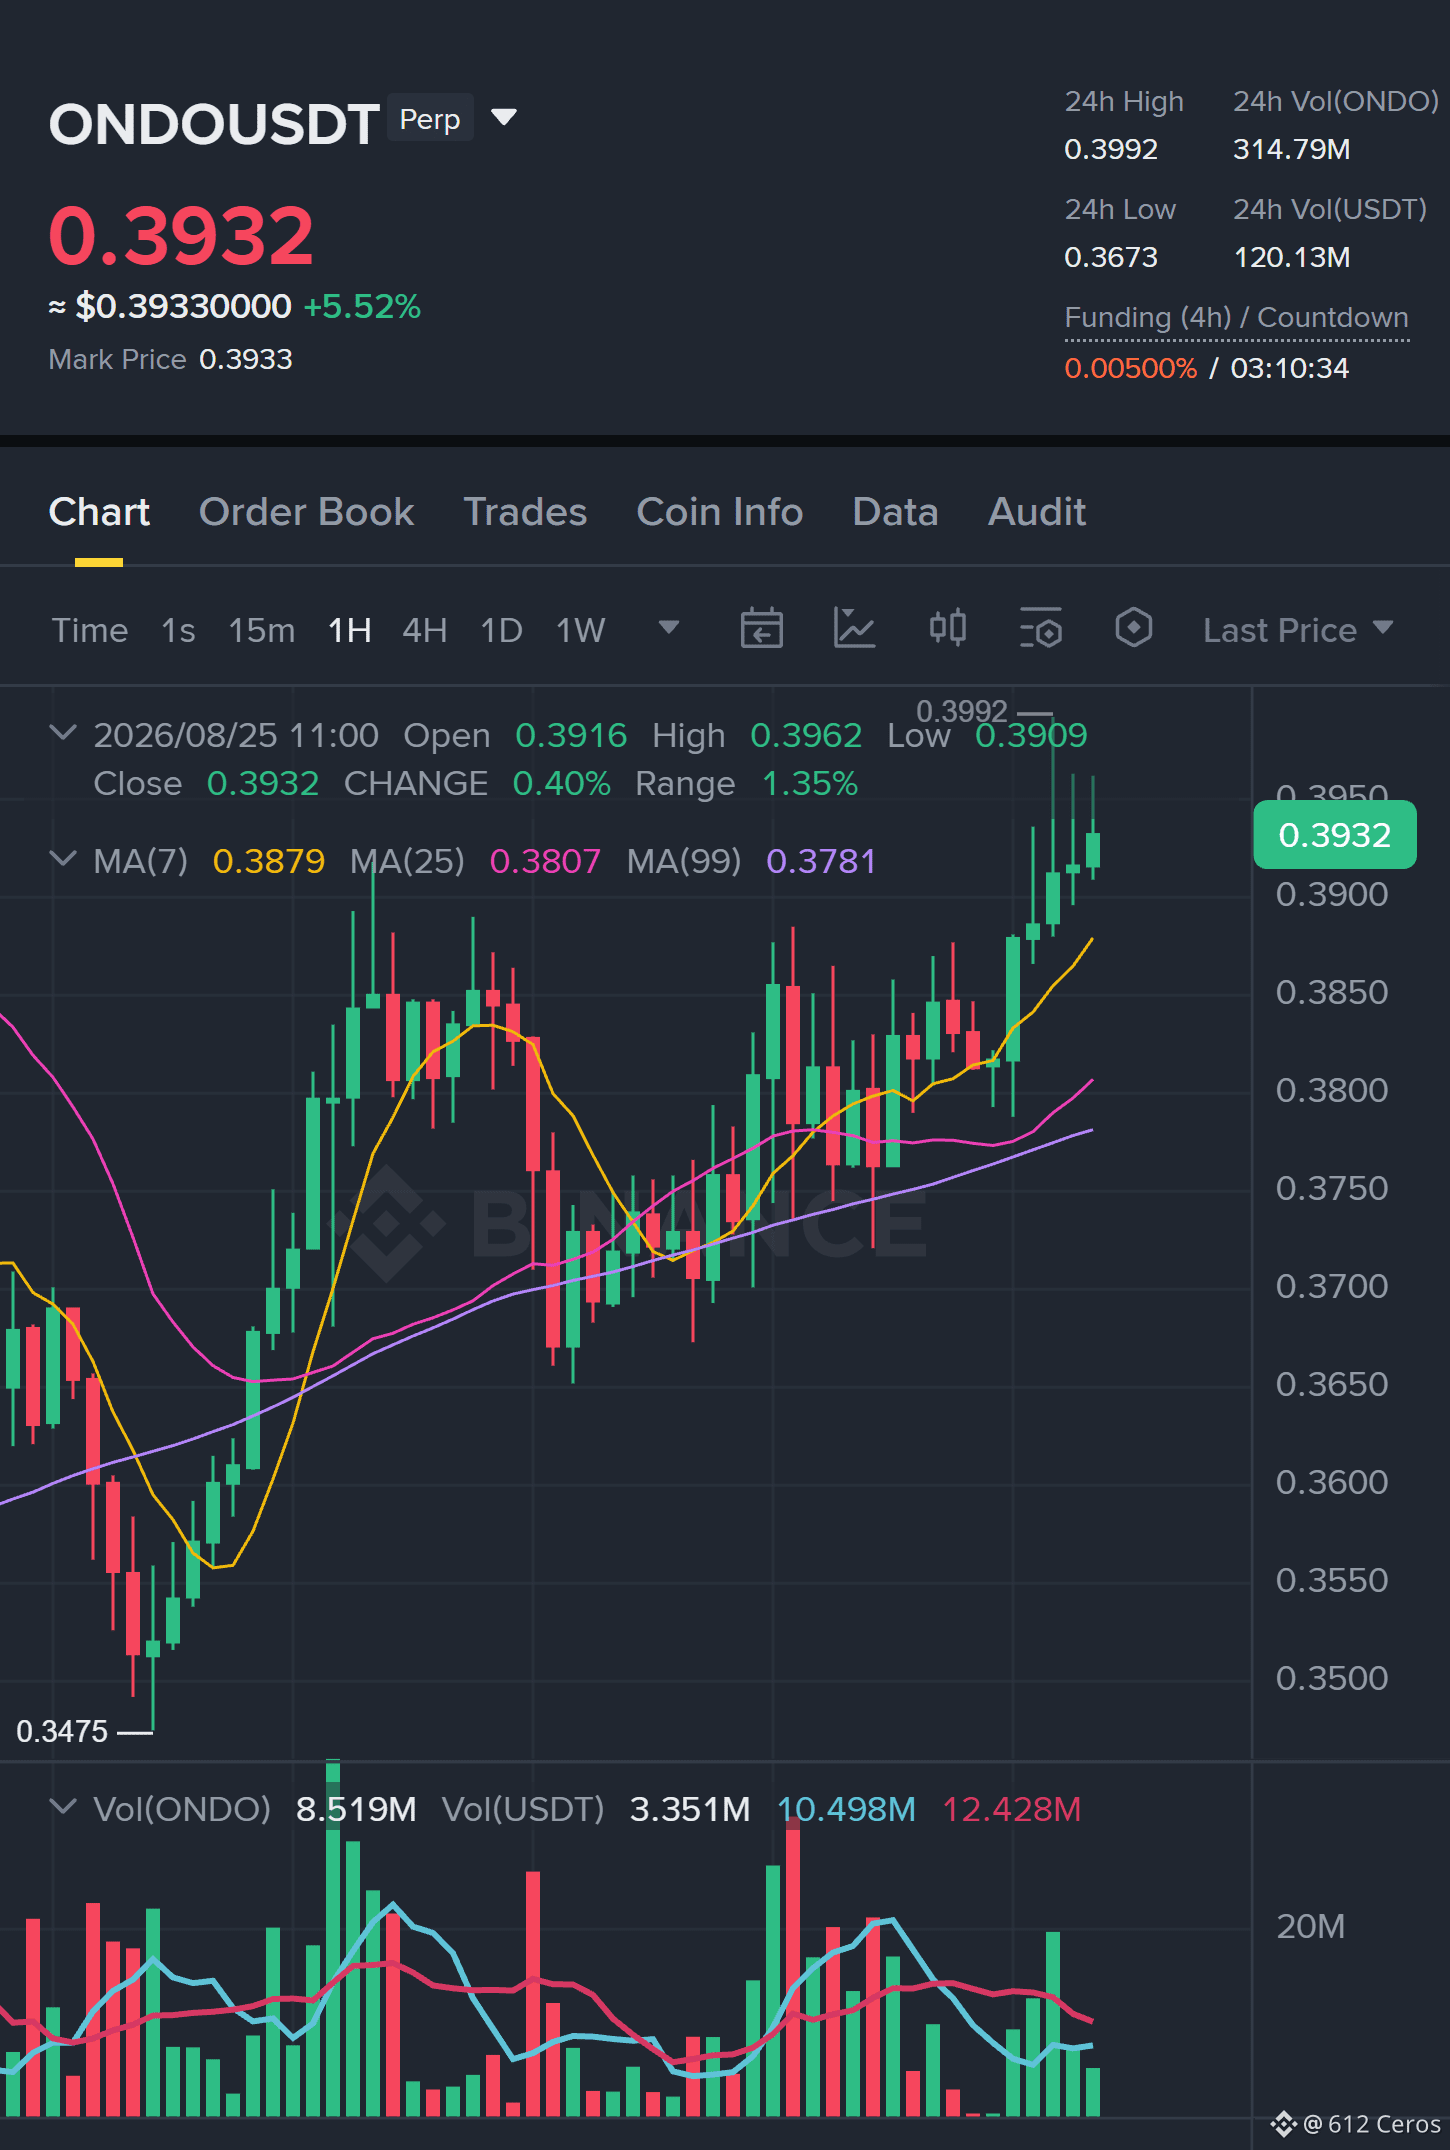Screen dimensions: 1450x2150
Task: Click the hexagon chart tools icon
Action: (x=1134, y=628)
